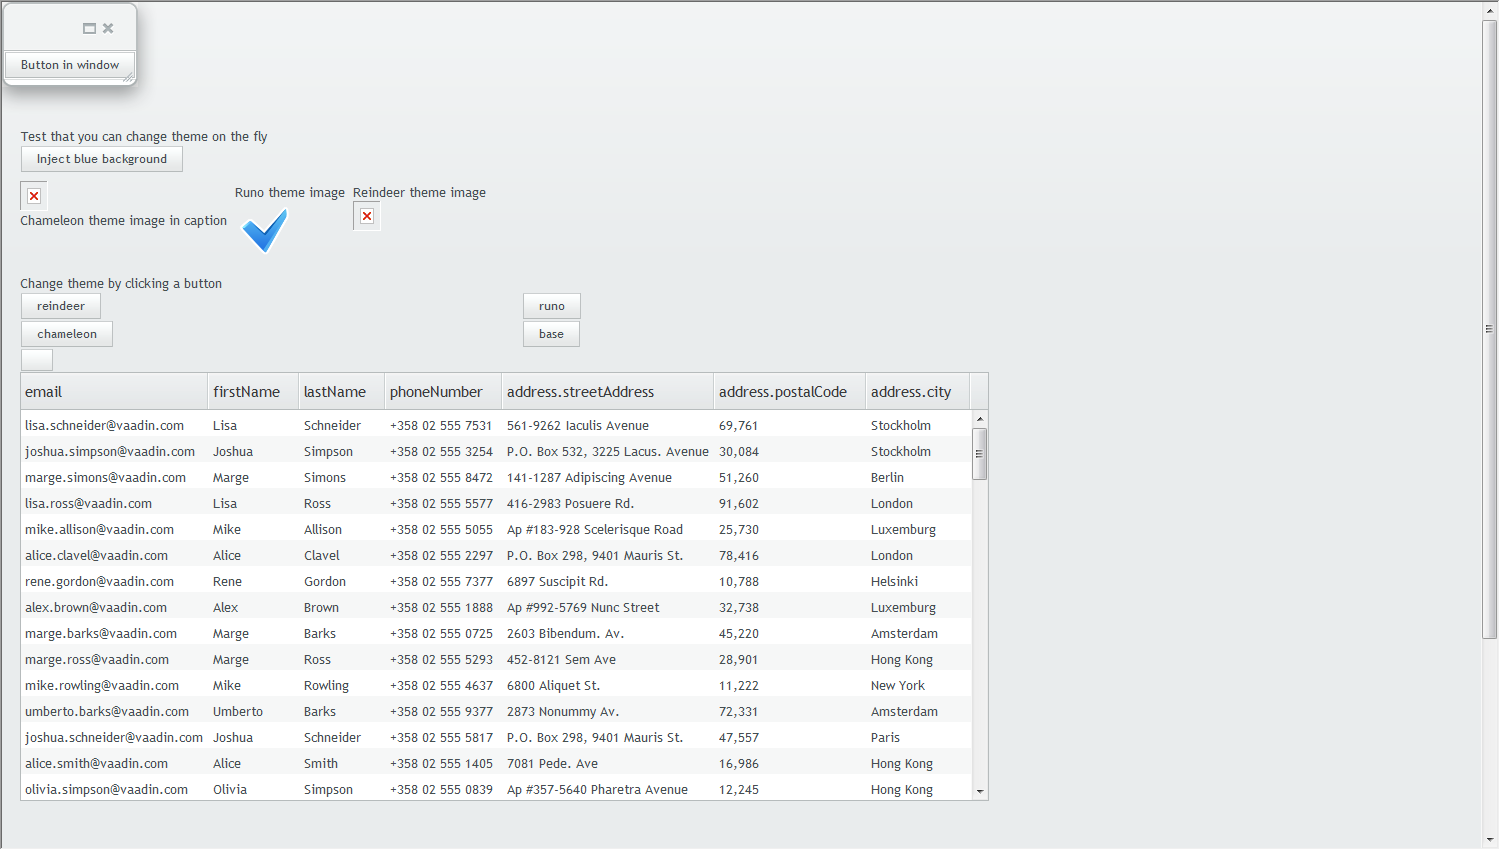Maximize the small floating sub-window

[x=89, y=28]
